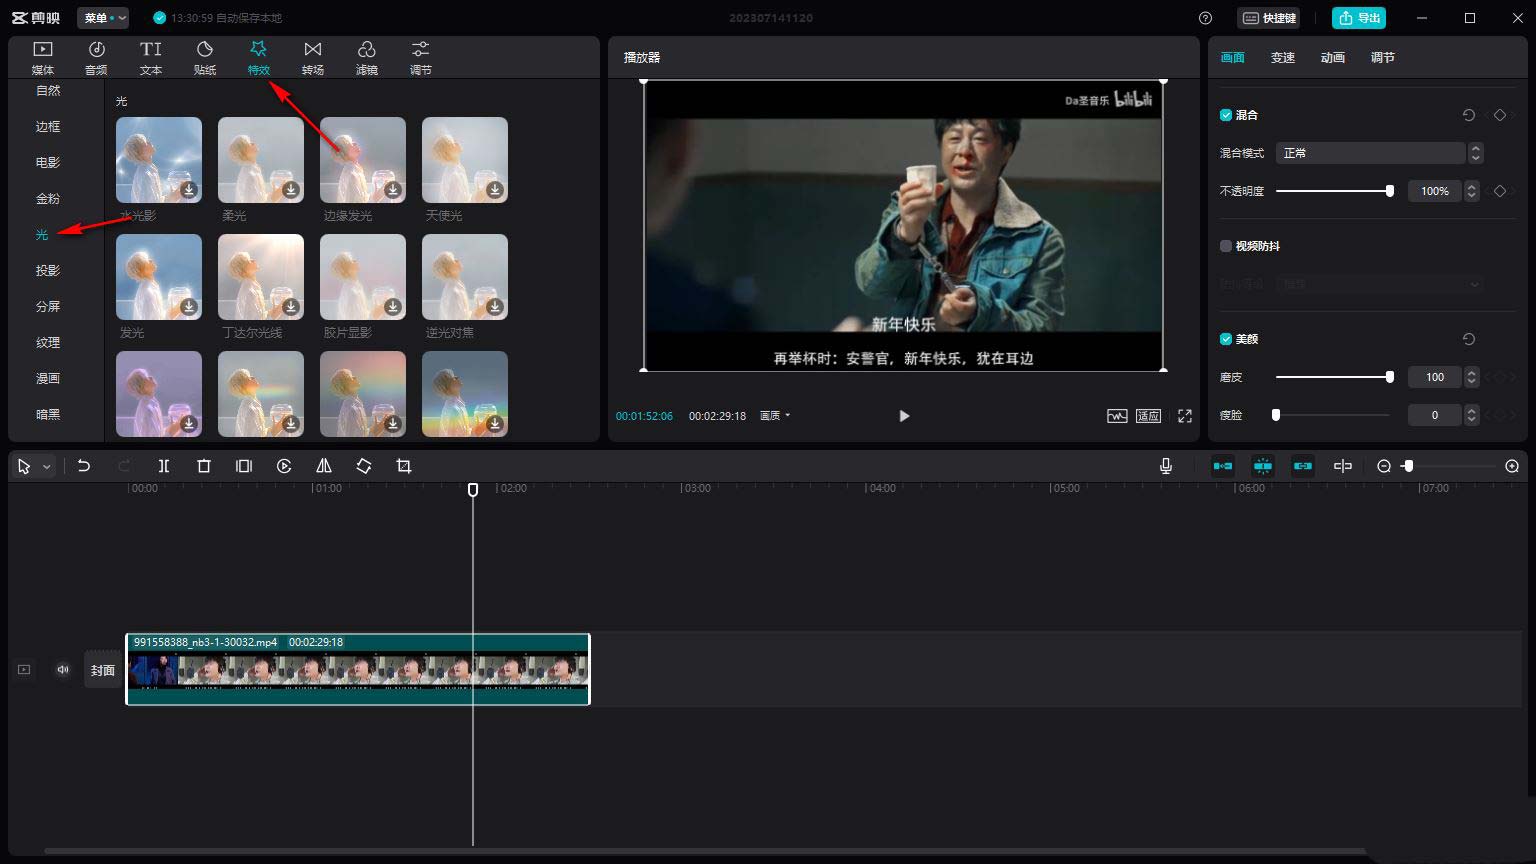1536x864 pixels.
Task: Click the freeze frame icon in timeline toolbar
Action: pyautogui.click(x=244, y=466)
